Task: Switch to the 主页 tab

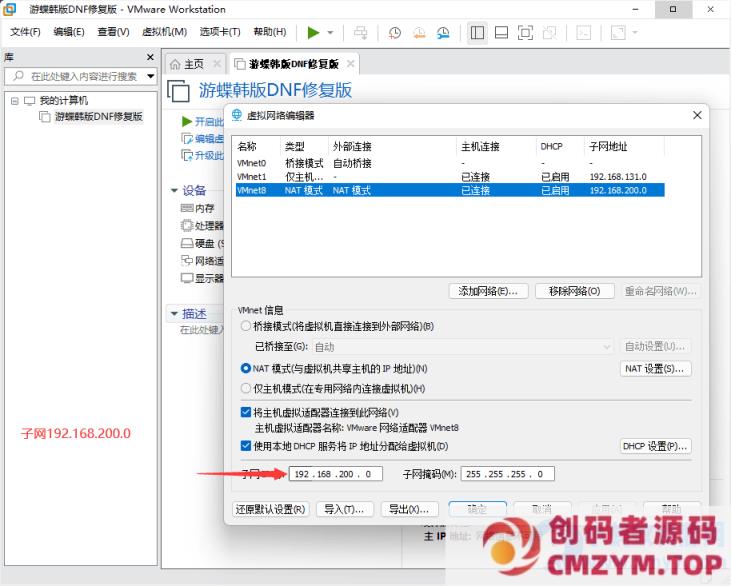Action: pos(194,64)
